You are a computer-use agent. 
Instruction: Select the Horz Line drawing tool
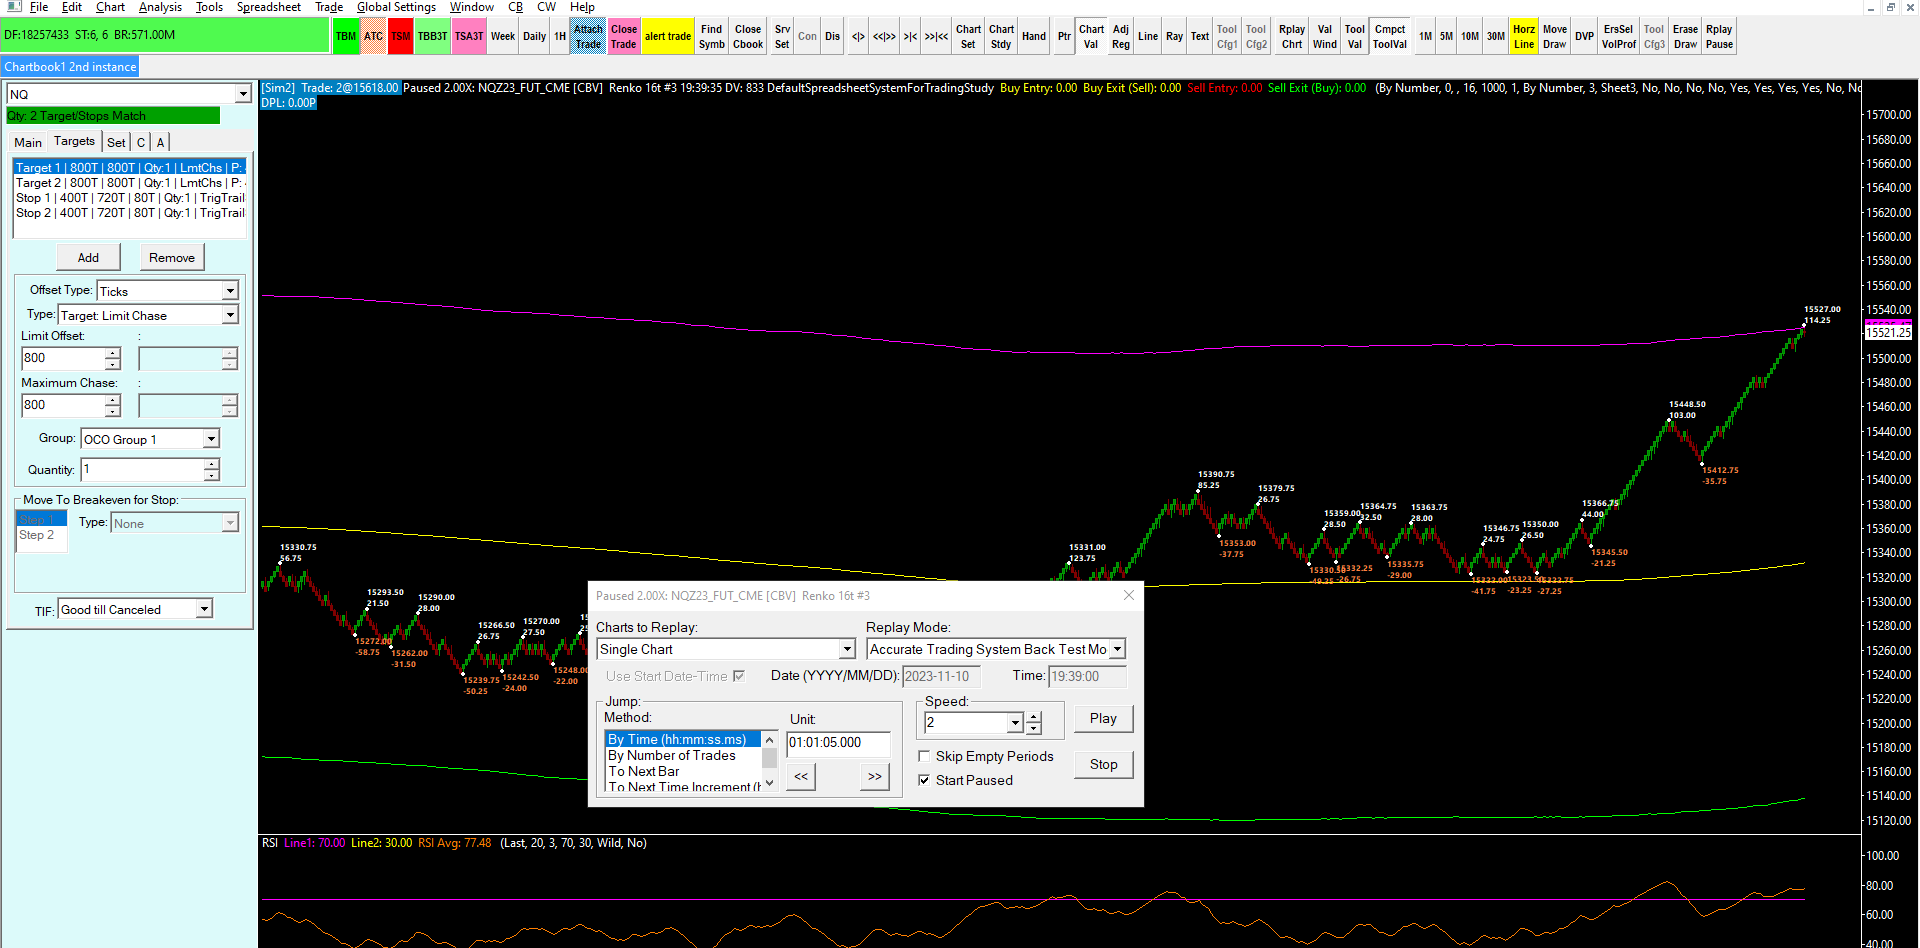1523,36
